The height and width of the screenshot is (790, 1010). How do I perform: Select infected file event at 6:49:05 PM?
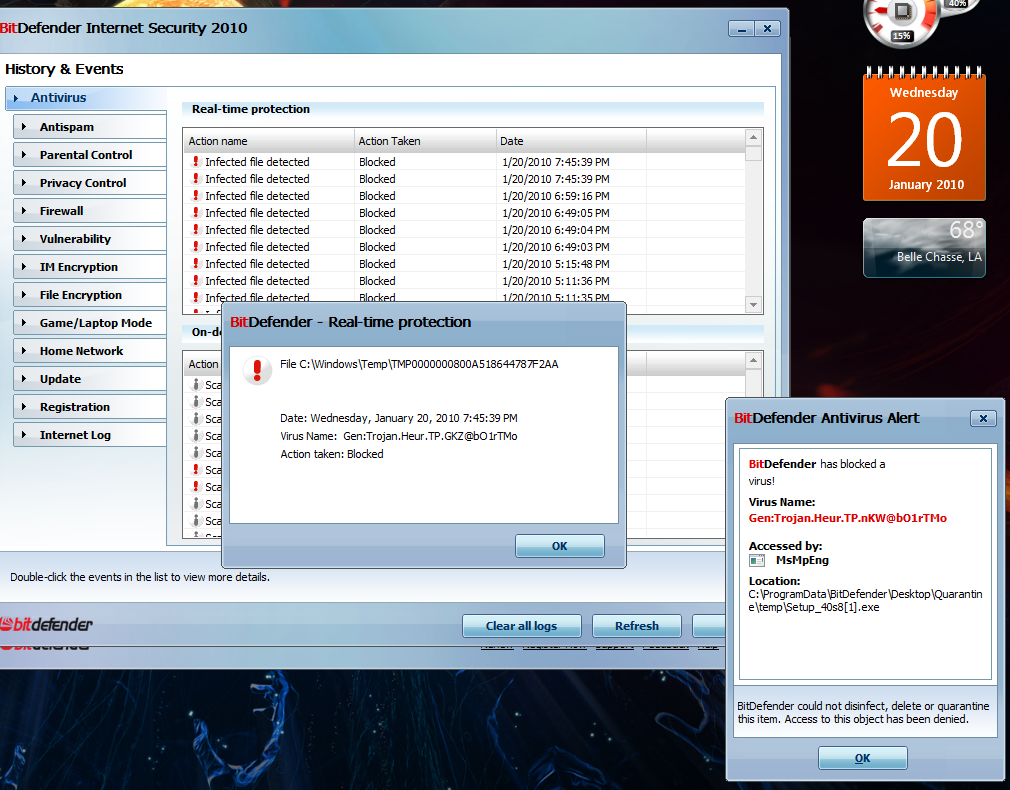tap(464, 213)
